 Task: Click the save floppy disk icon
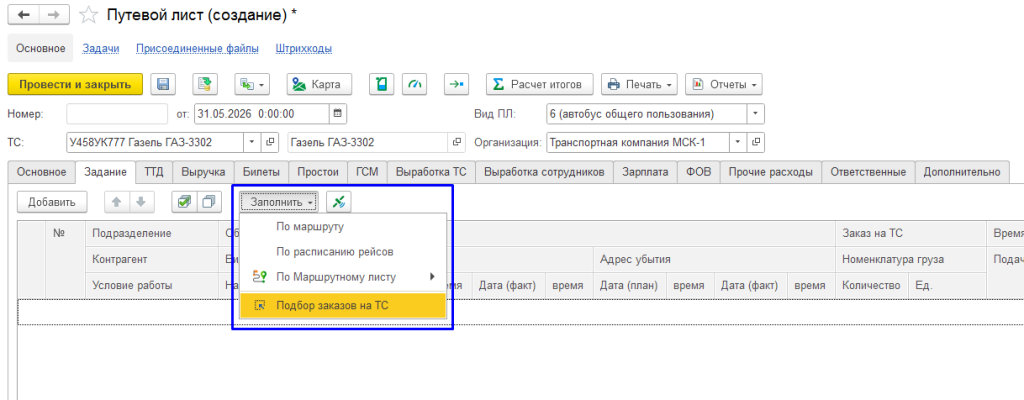[163, 84]
